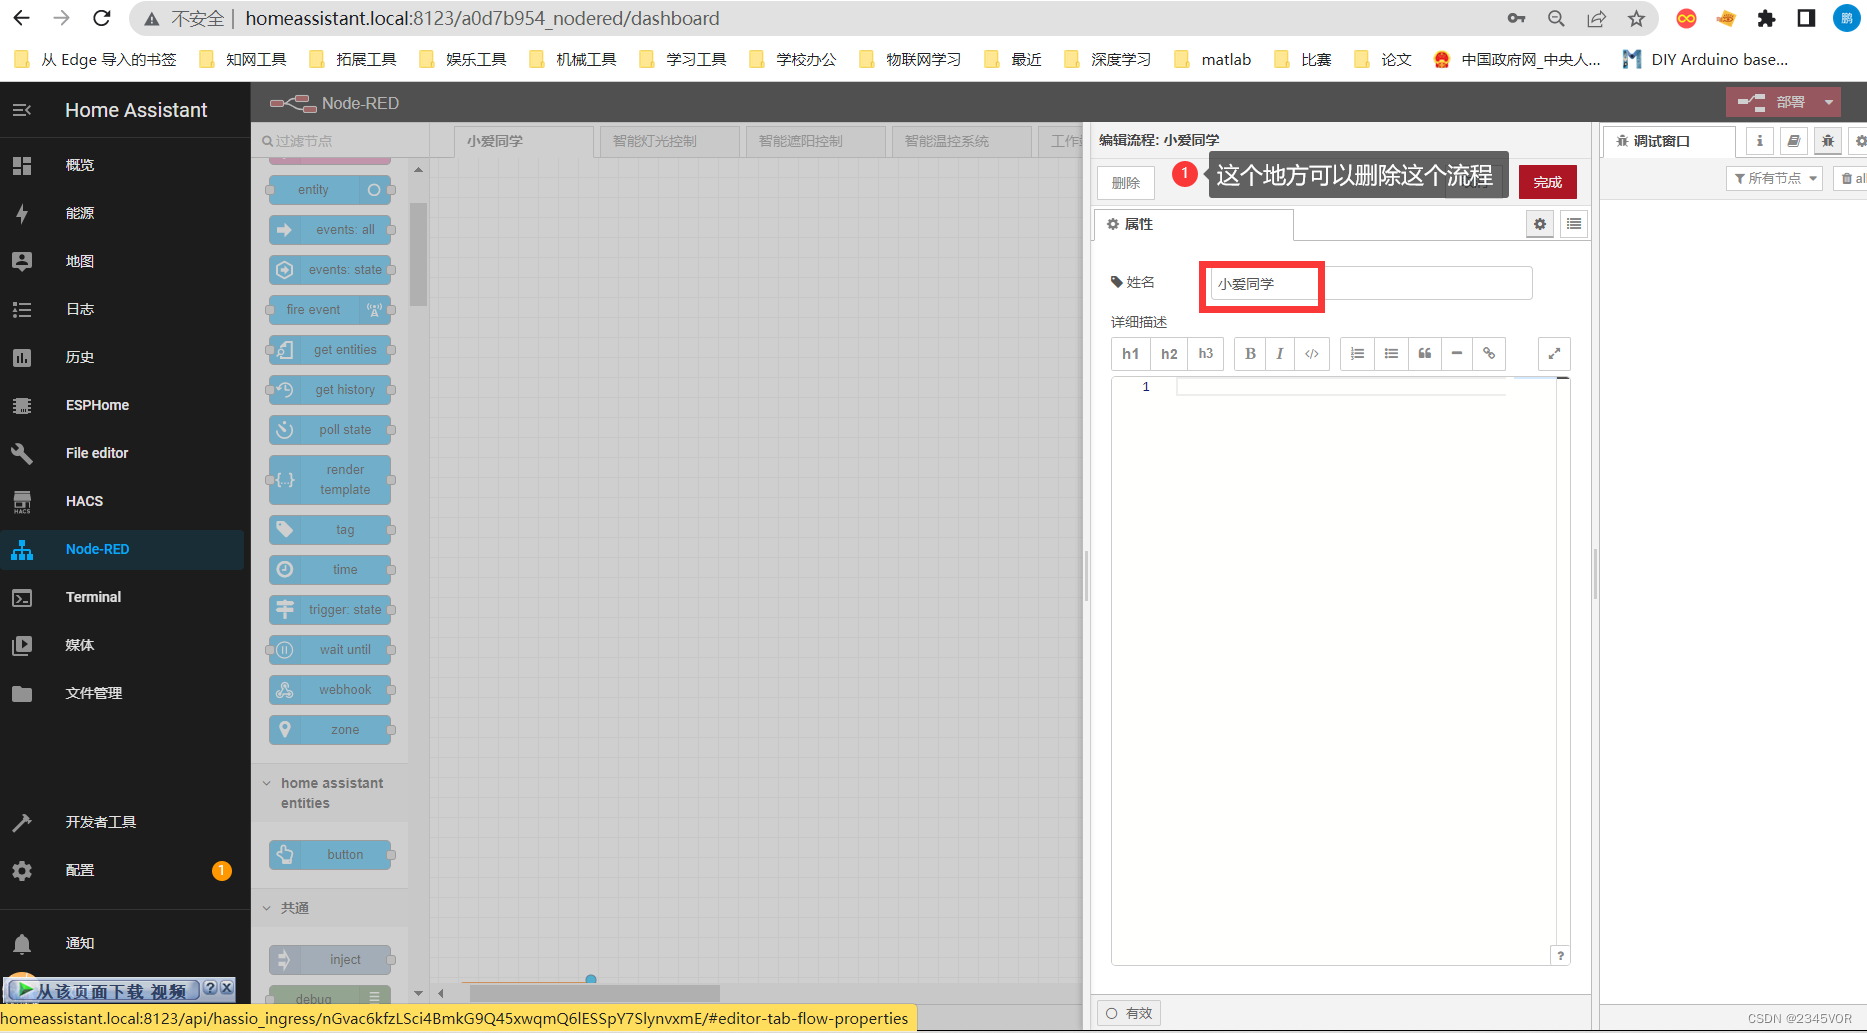Open the 部署 deploy dropdown arrow
1867x1033 pixels.
point(1828,102)
